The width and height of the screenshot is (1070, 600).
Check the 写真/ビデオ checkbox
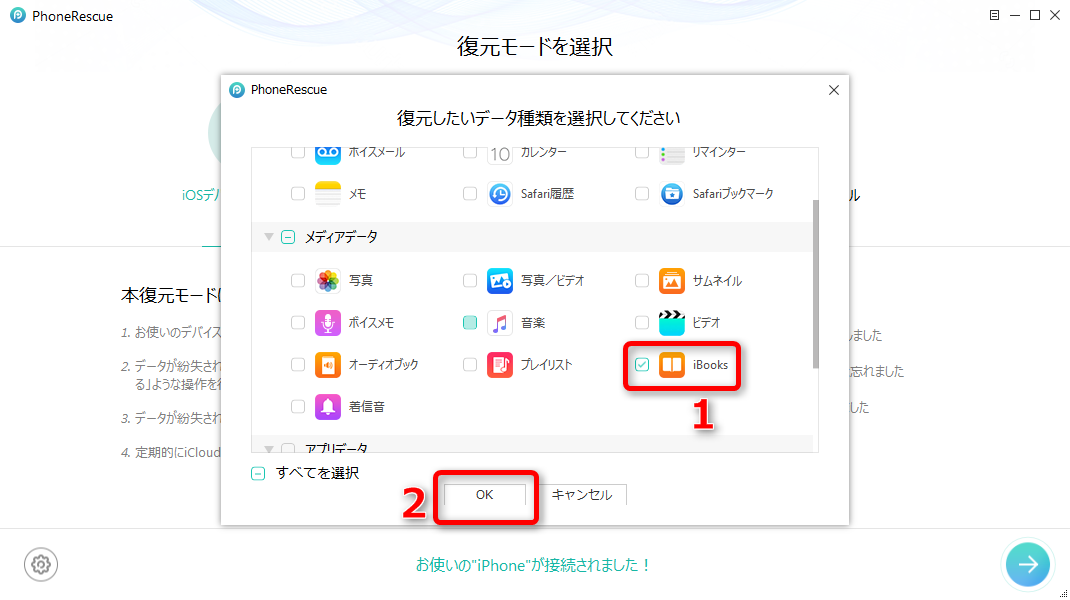pos(469,281)
